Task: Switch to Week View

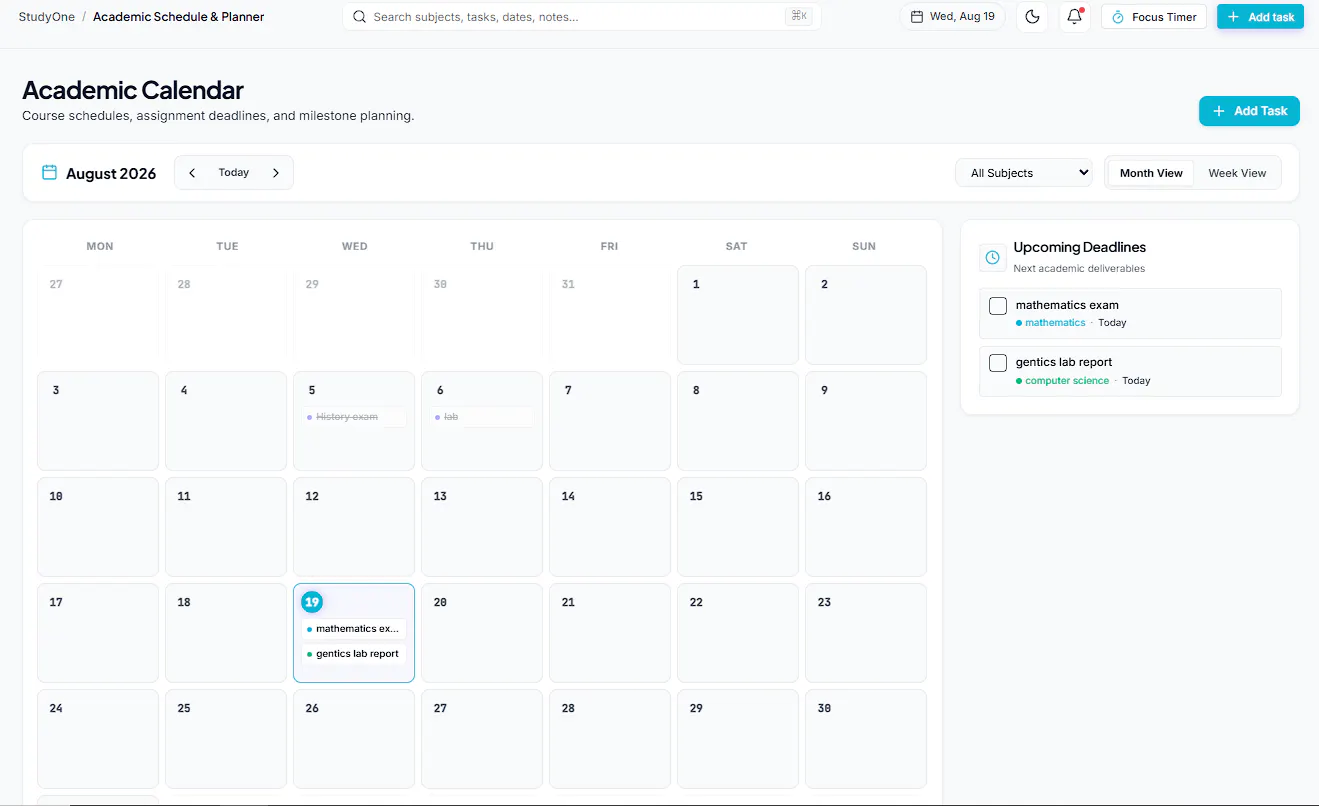Action: click(x=1237, y=173)
